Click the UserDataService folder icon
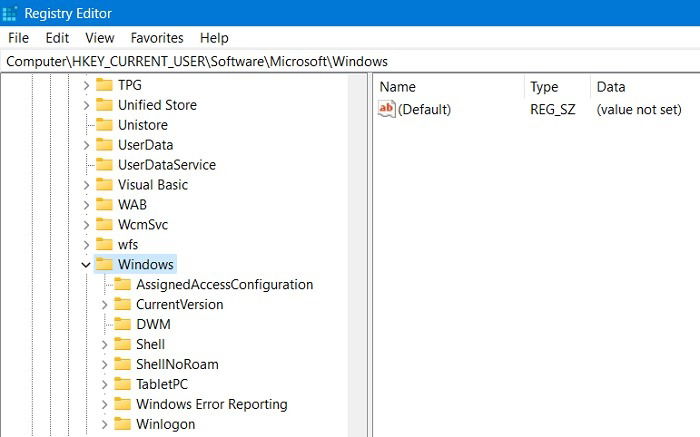 coord(104,165)
